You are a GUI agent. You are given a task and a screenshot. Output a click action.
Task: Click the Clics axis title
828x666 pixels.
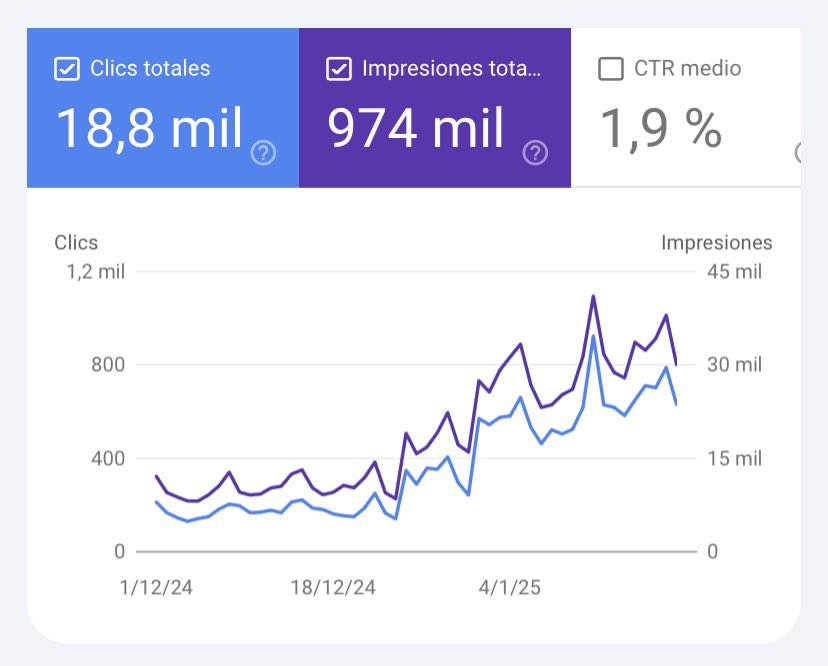click(x=75, y=243)
